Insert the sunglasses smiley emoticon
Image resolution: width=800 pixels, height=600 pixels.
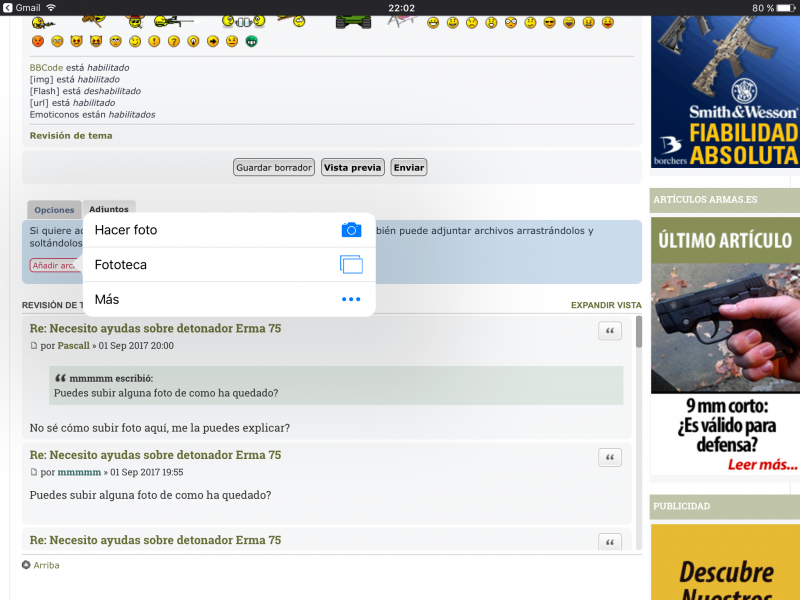coord(549,22)
